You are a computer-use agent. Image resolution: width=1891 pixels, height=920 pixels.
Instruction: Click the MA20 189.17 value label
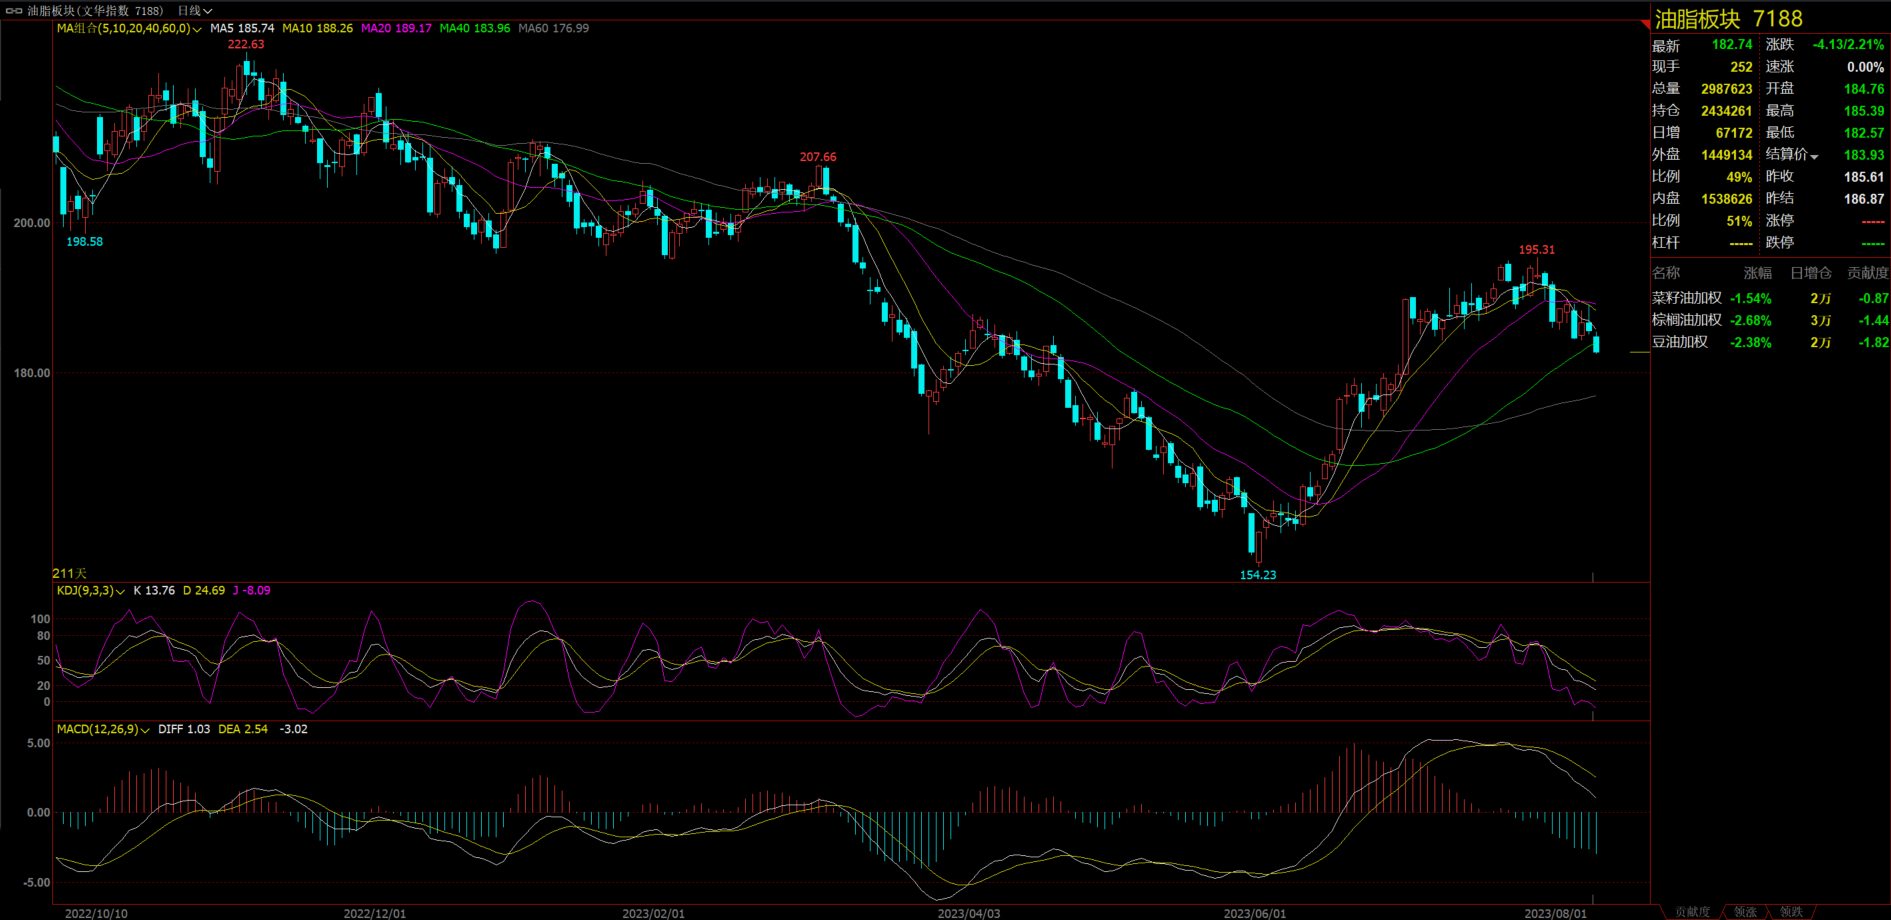396,28
